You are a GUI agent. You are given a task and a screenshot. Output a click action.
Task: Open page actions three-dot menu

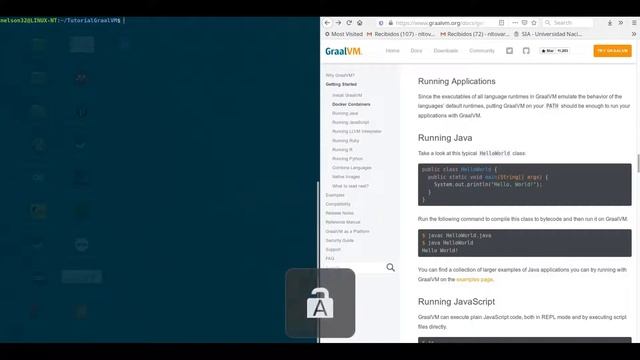(x=515, y=23)
